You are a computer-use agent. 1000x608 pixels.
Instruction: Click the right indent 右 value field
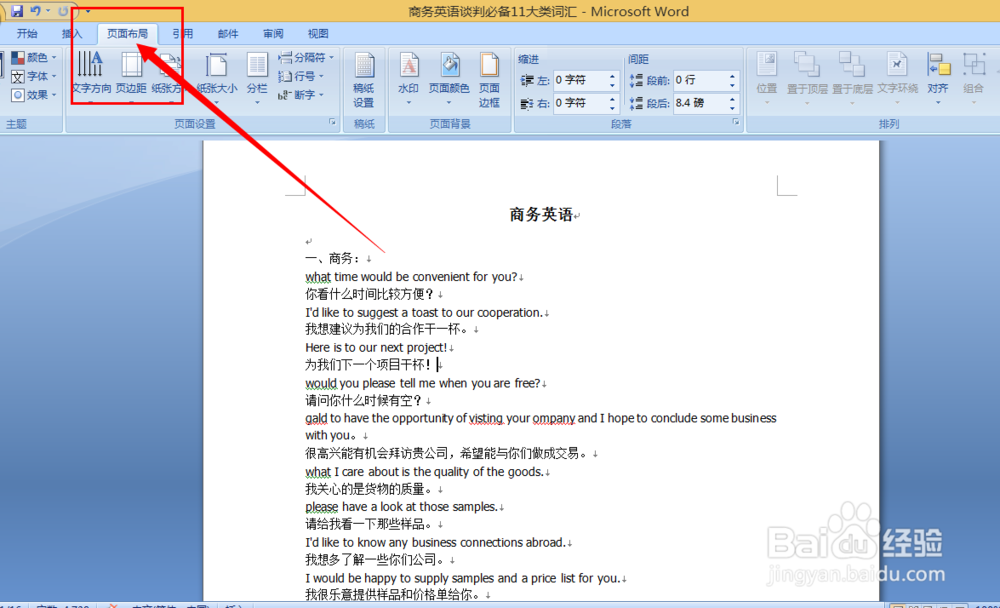580,103
